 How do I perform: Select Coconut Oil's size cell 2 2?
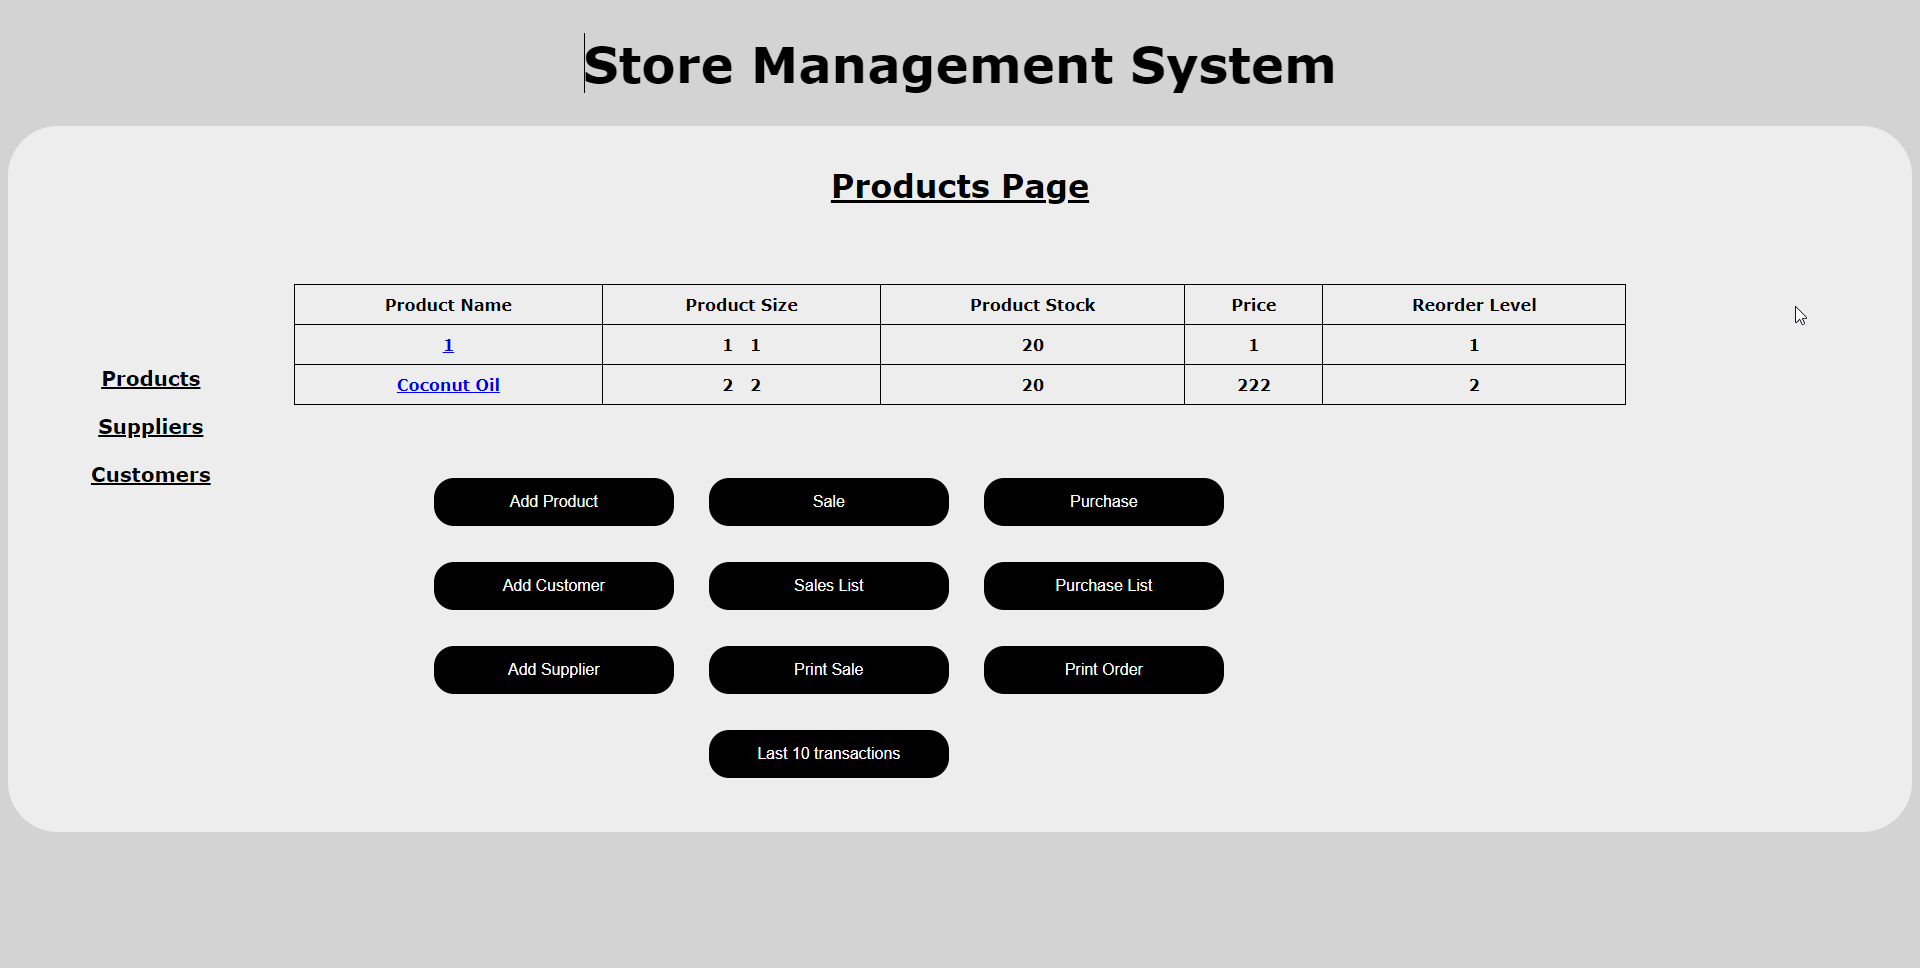(x=742, y=385)
